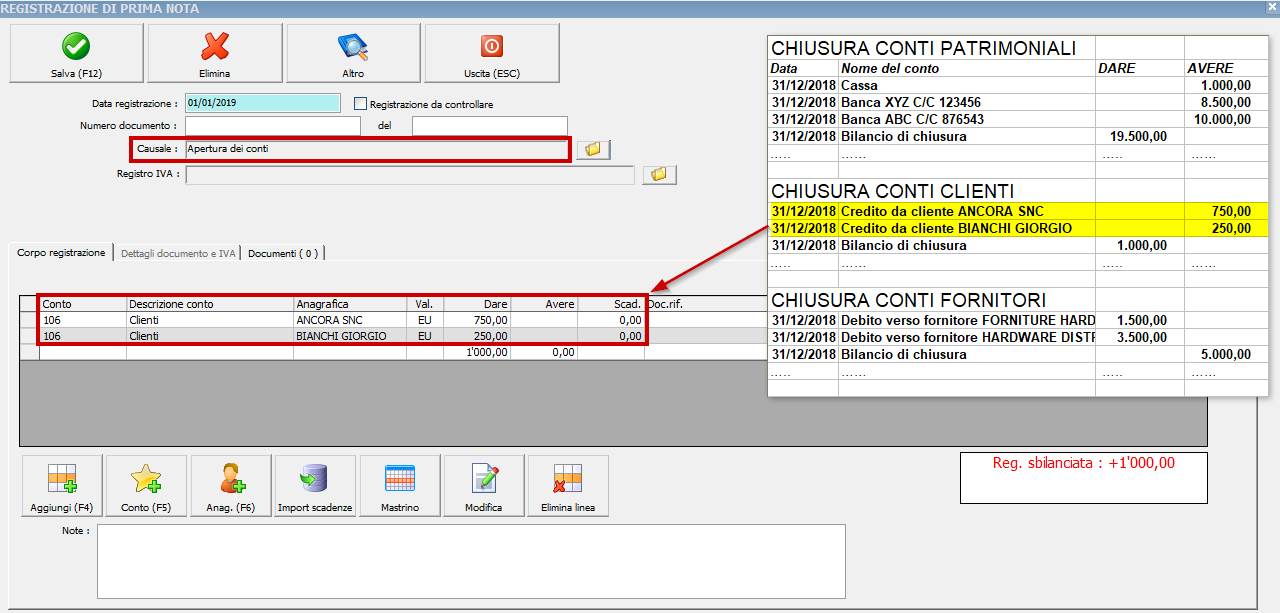Delete the registration using Elimina
1280x613 pixels.
pyautogui.click(x=214, y=52)
